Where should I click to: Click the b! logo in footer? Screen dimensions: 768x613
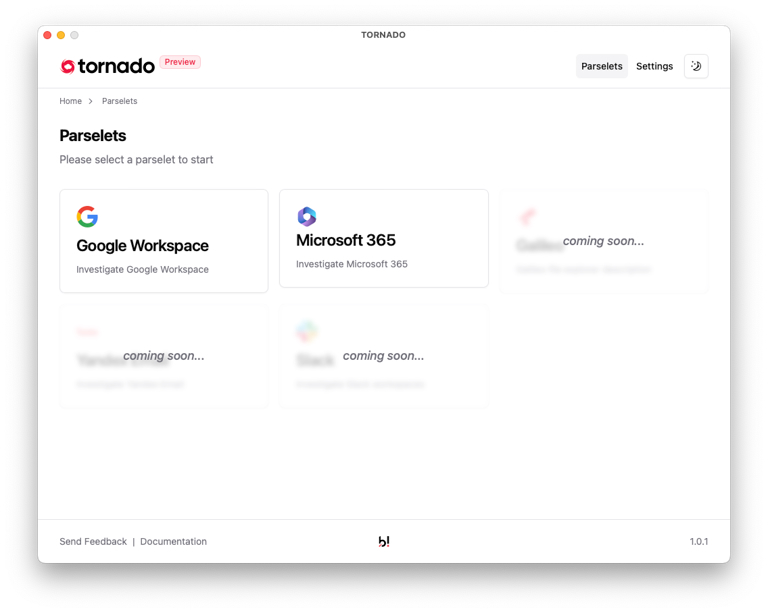pos(384,541)
